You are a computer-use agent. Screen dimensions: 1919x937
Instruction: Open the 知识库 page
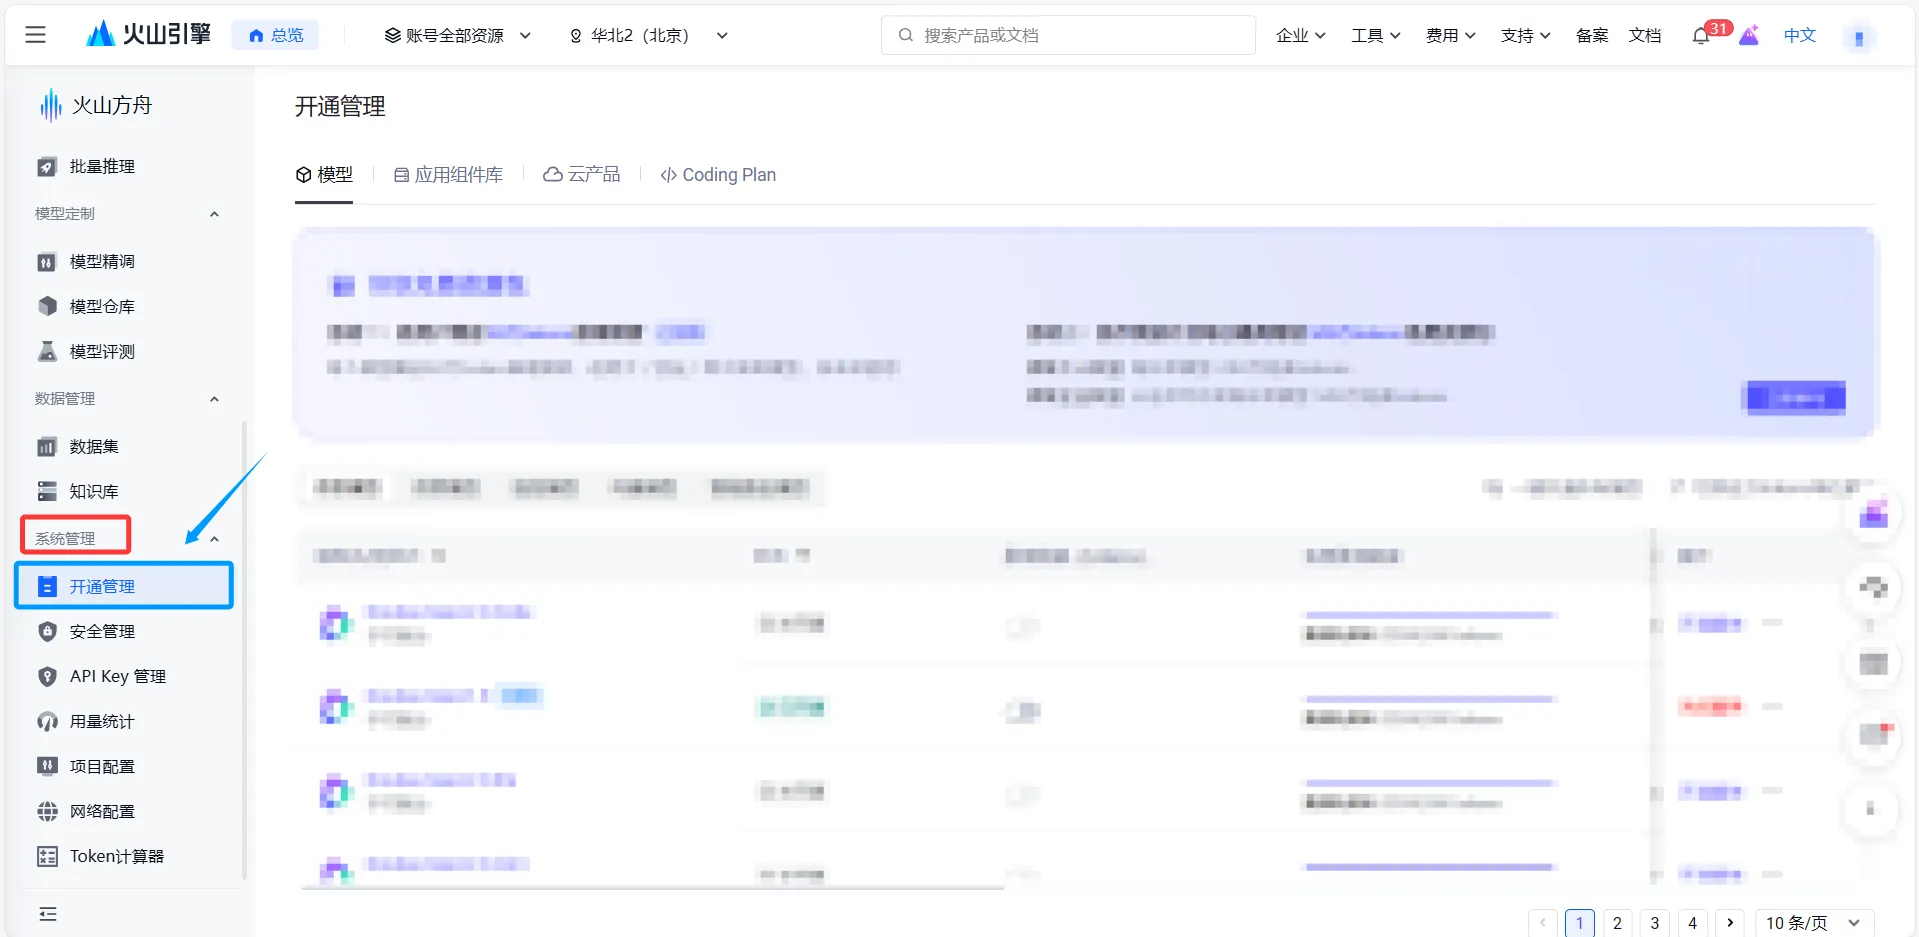coord(95,491)
